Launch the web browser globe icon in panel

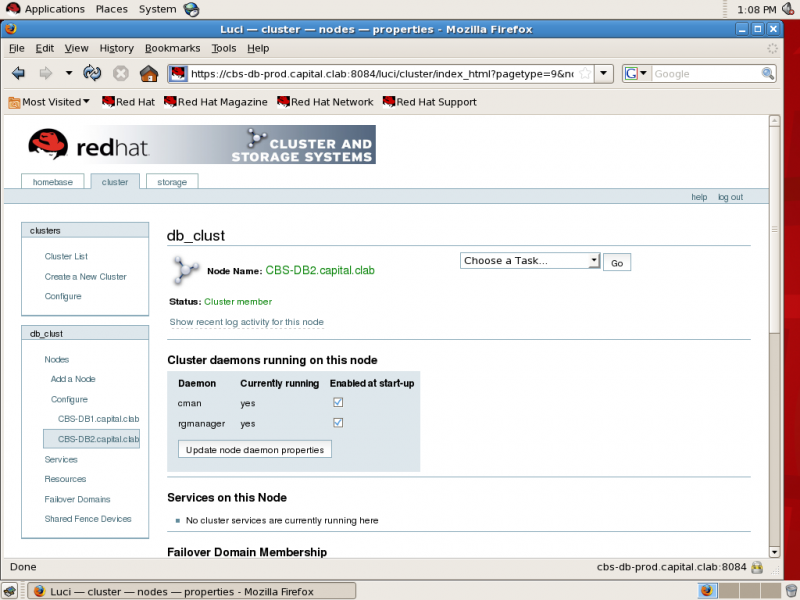[x=191, y=9]
